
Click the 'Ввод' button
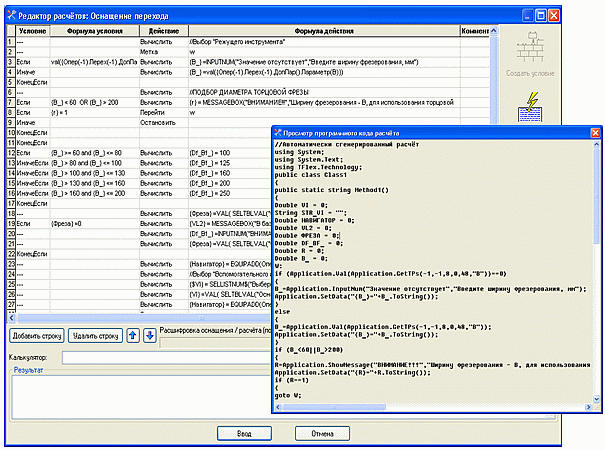point(244,433)
